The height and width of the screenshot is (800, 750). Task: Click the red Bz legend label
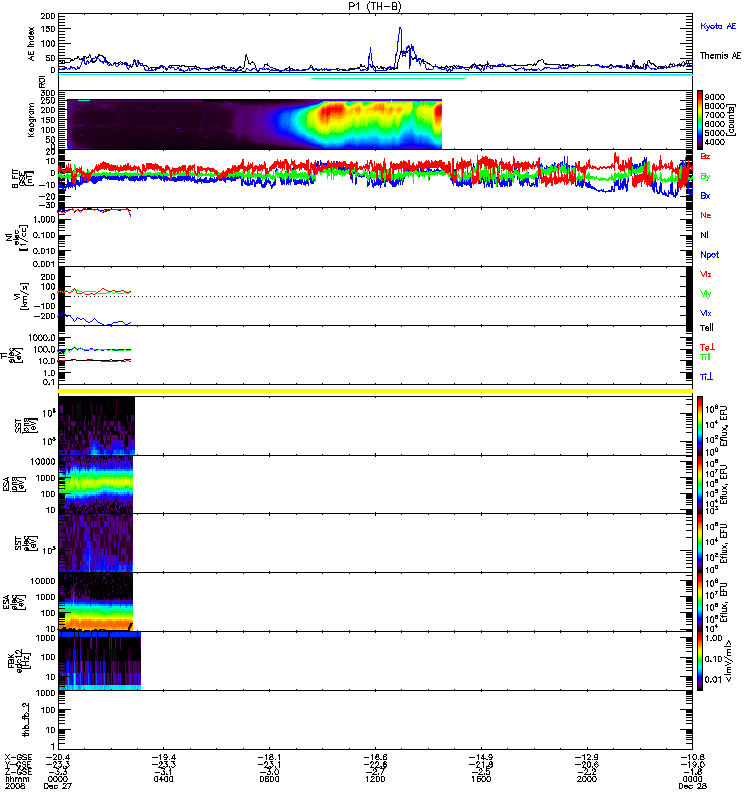tap(705, 156)
